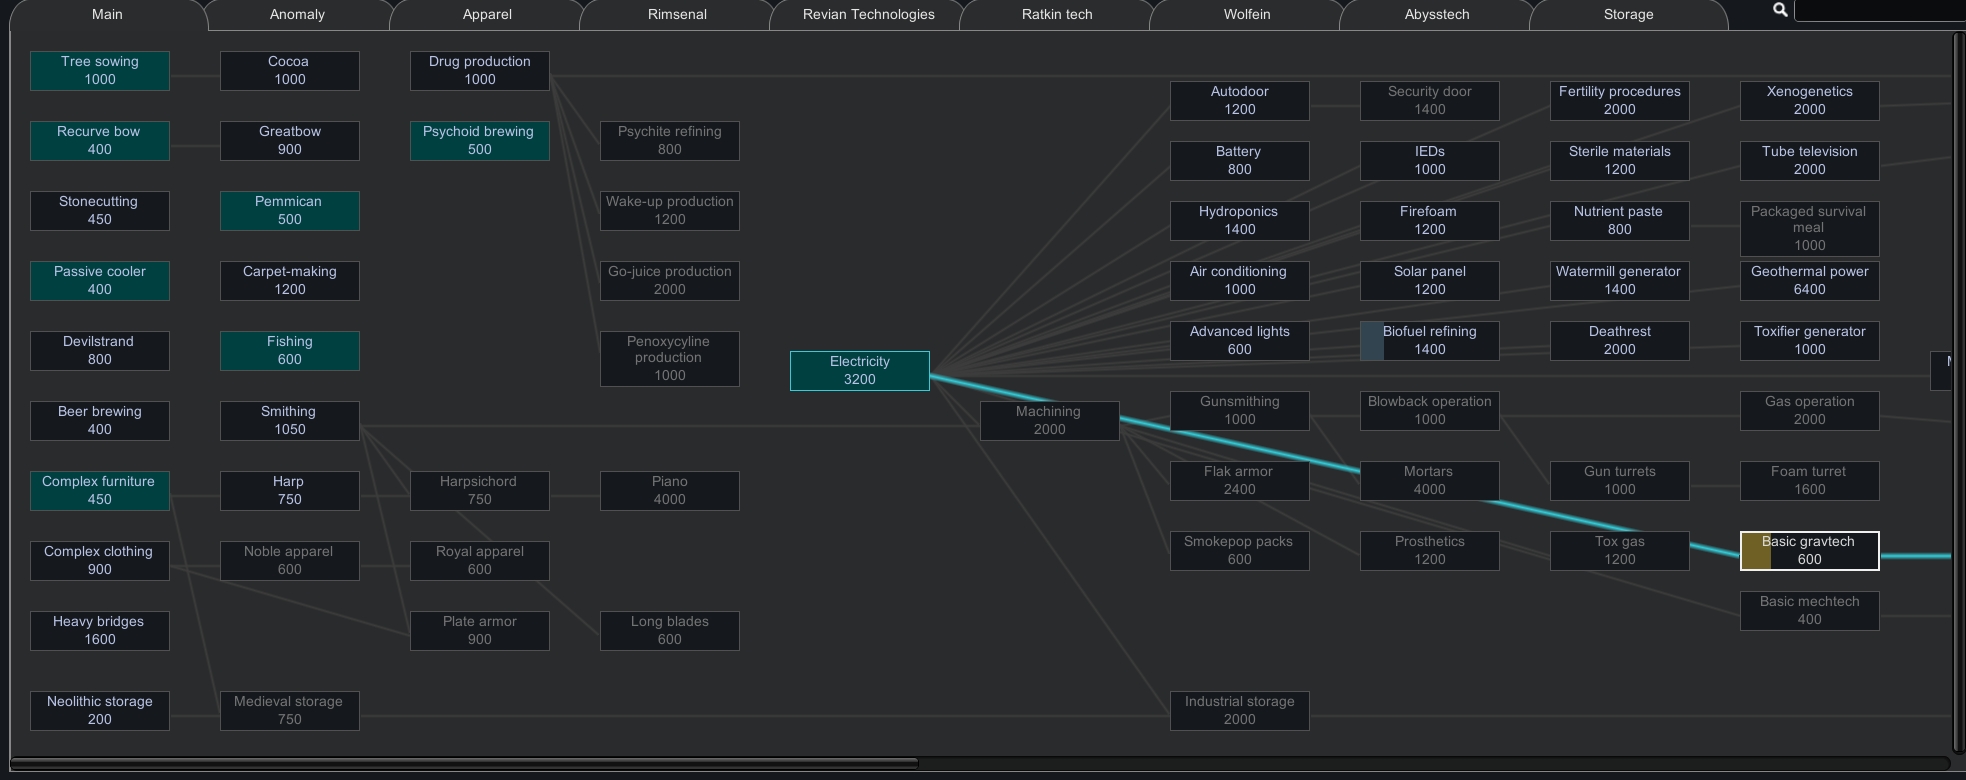Select the Beer brewing project
The width and height of the screenshot is (1966, 780).
tap(100, 421)
